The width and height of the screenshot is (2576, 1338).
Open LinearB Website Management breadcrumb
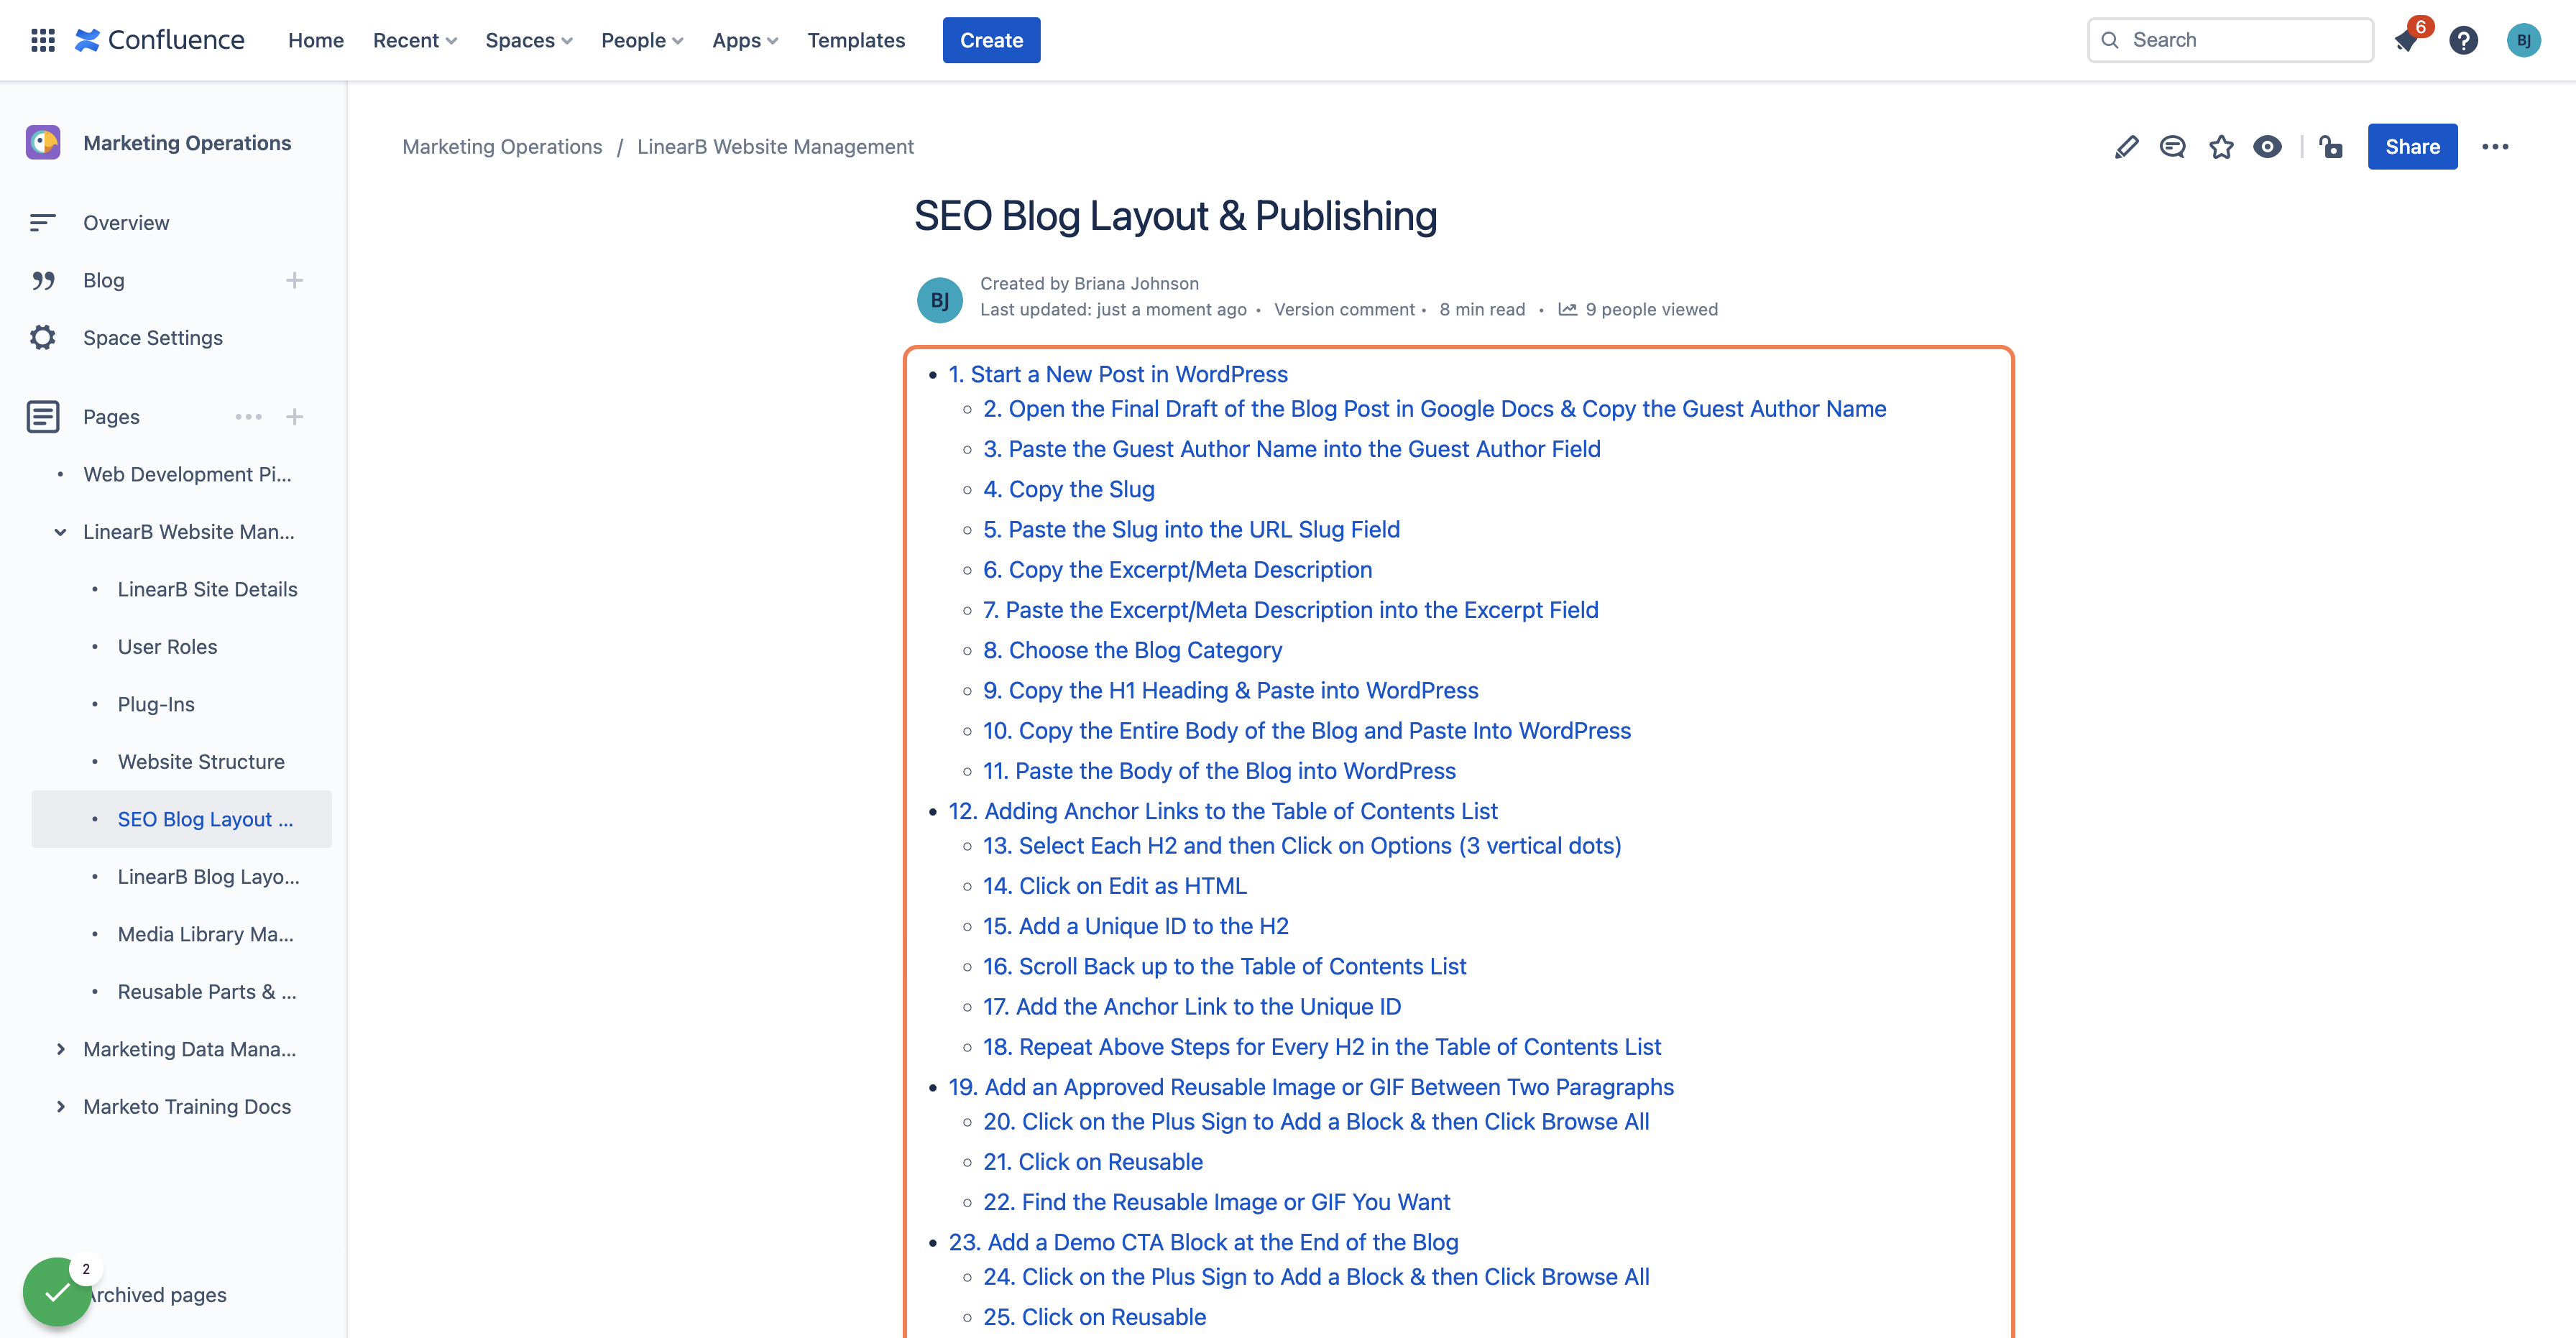point(775,147)
